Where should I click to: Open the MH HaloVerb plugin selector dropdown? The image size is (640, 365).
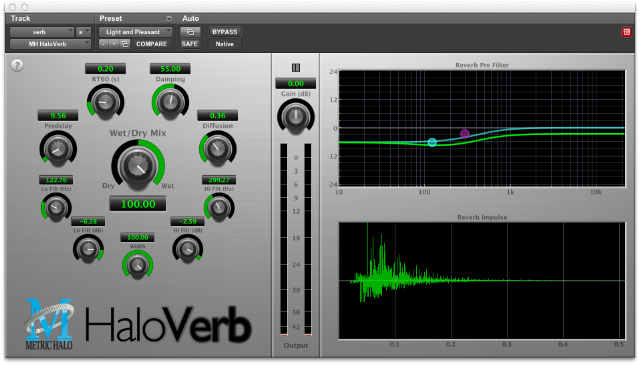point(50,44)
